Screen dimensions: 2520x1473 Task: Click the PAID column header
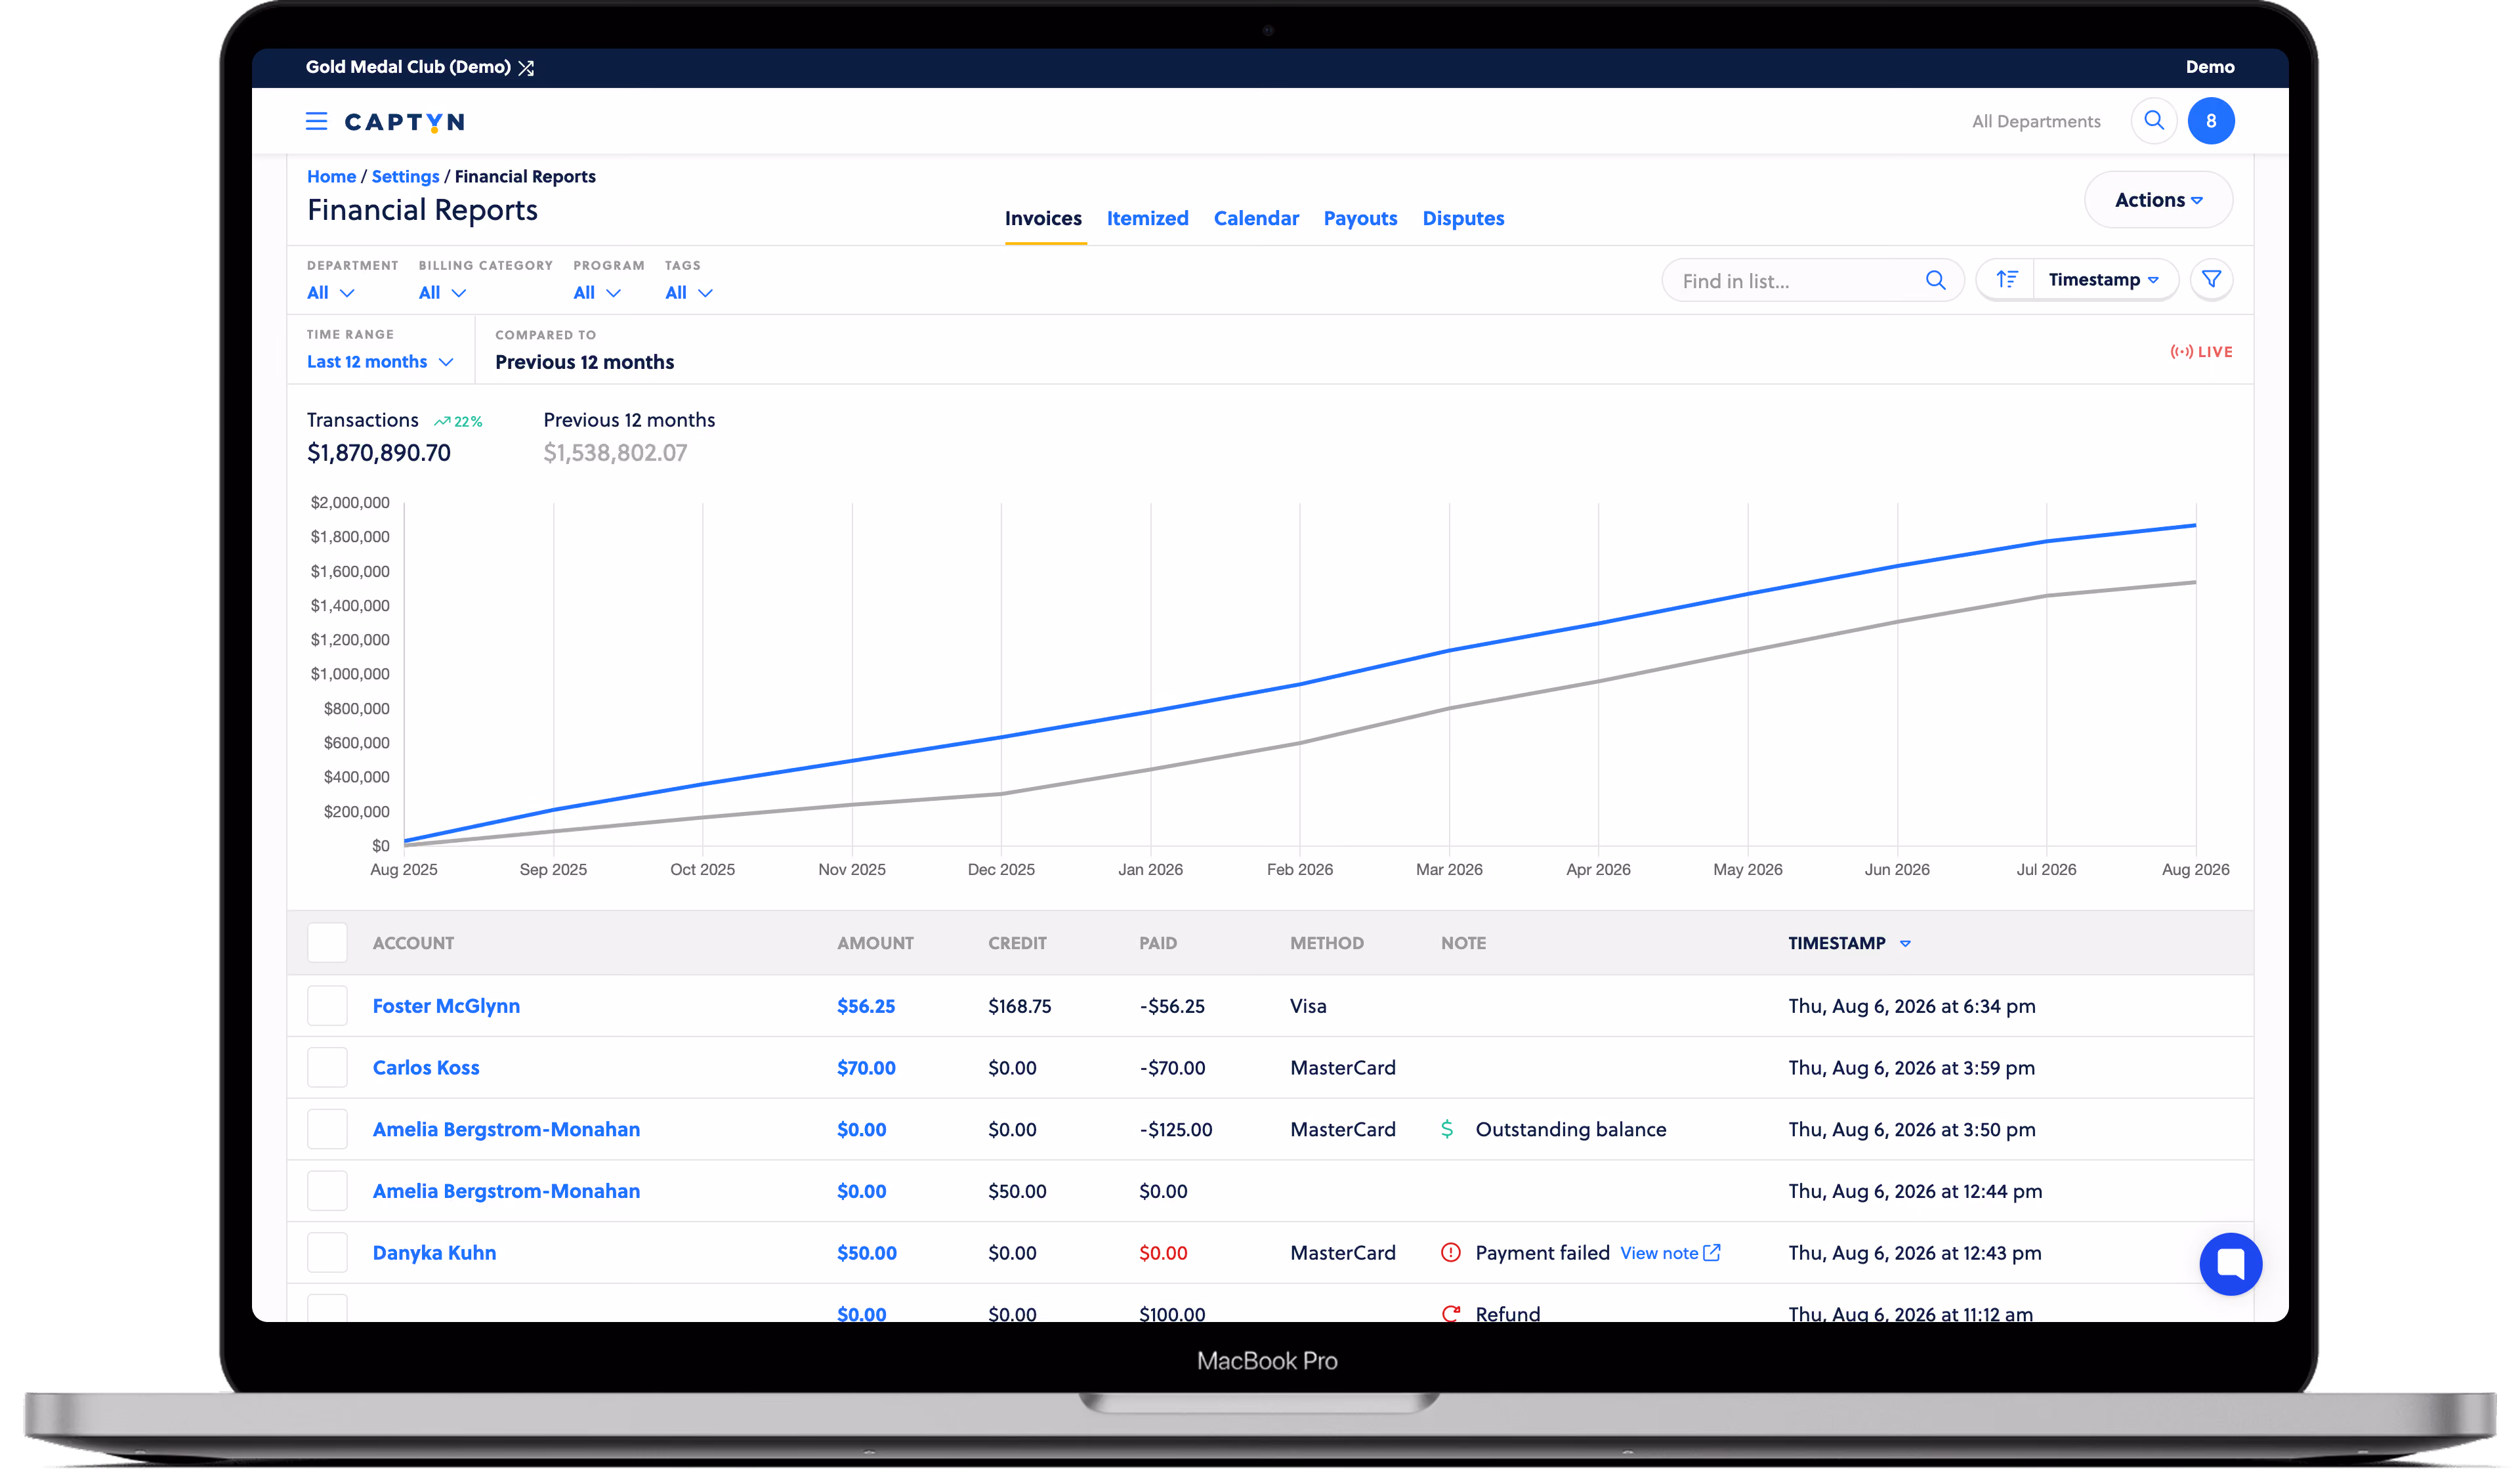pyautogui.click(x=1158, y=943)
